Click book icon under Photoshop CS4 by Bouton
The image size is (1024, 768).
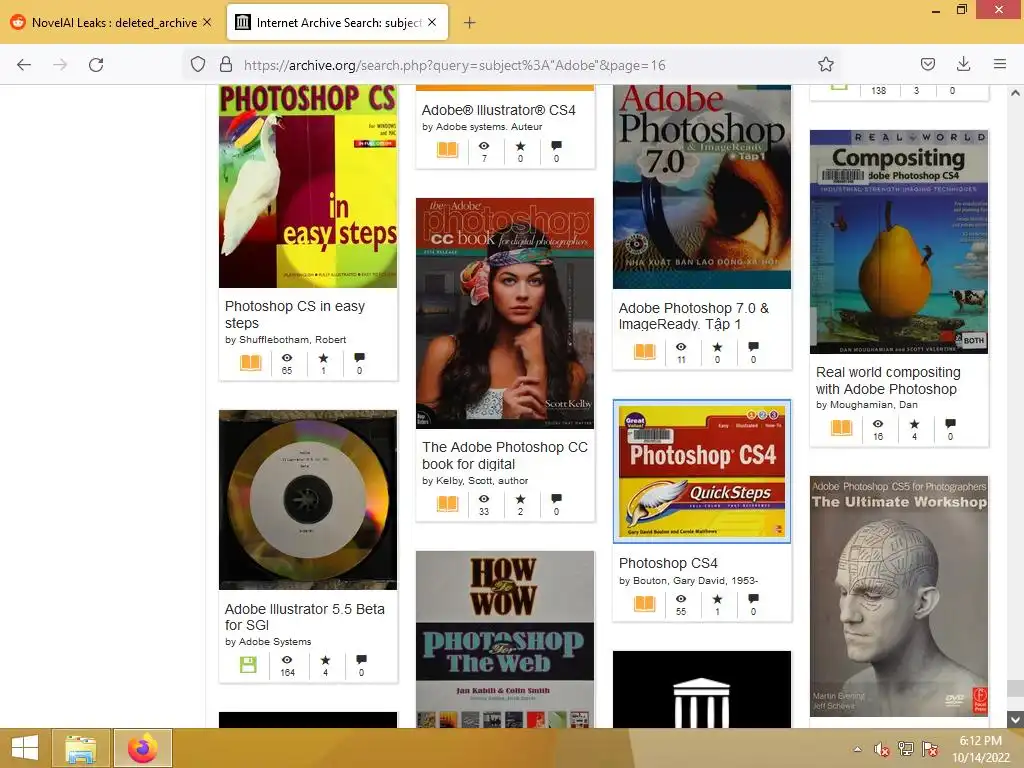pyautogui.click(x=645, y=603)
